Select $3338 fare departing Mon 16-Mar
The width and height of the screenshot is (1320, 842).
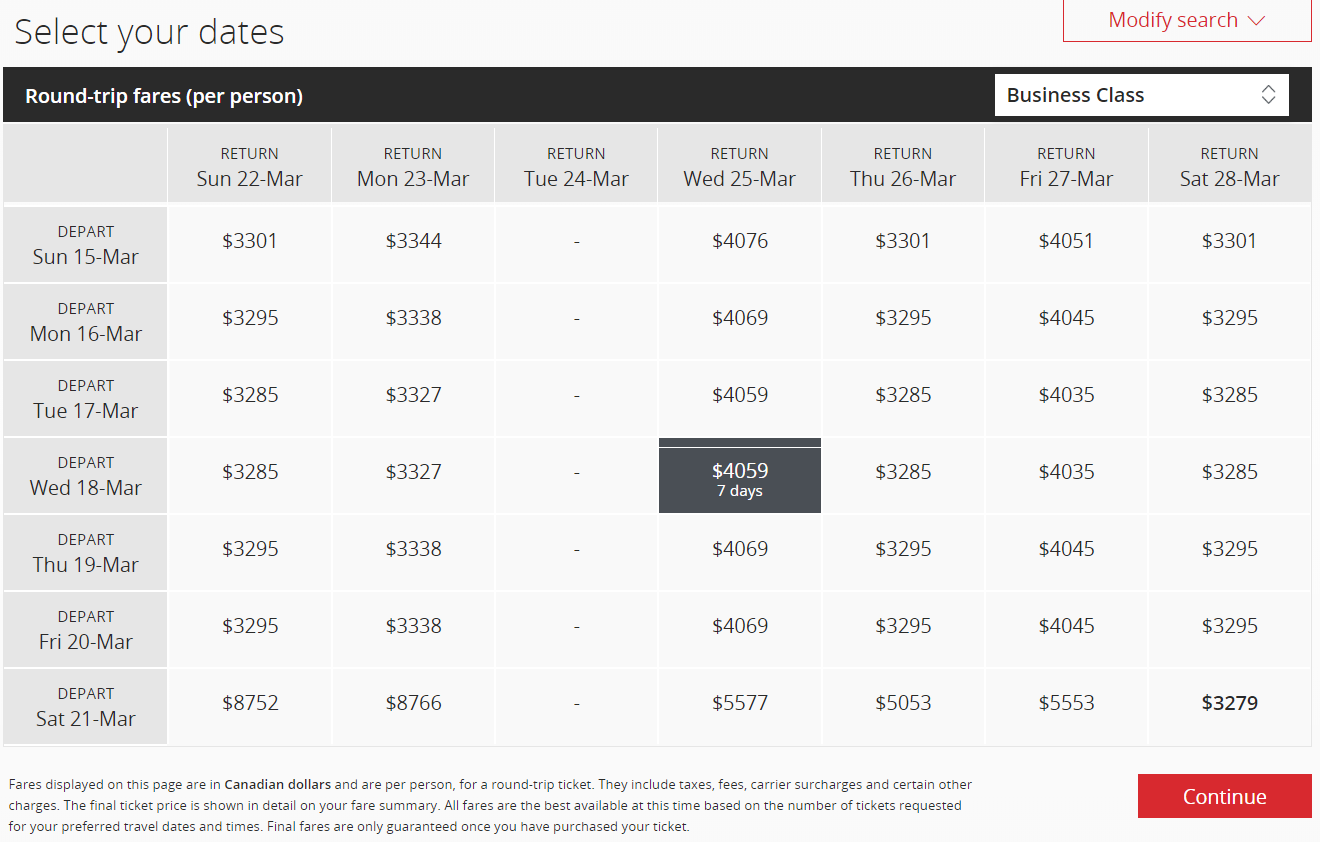[413, 318]
